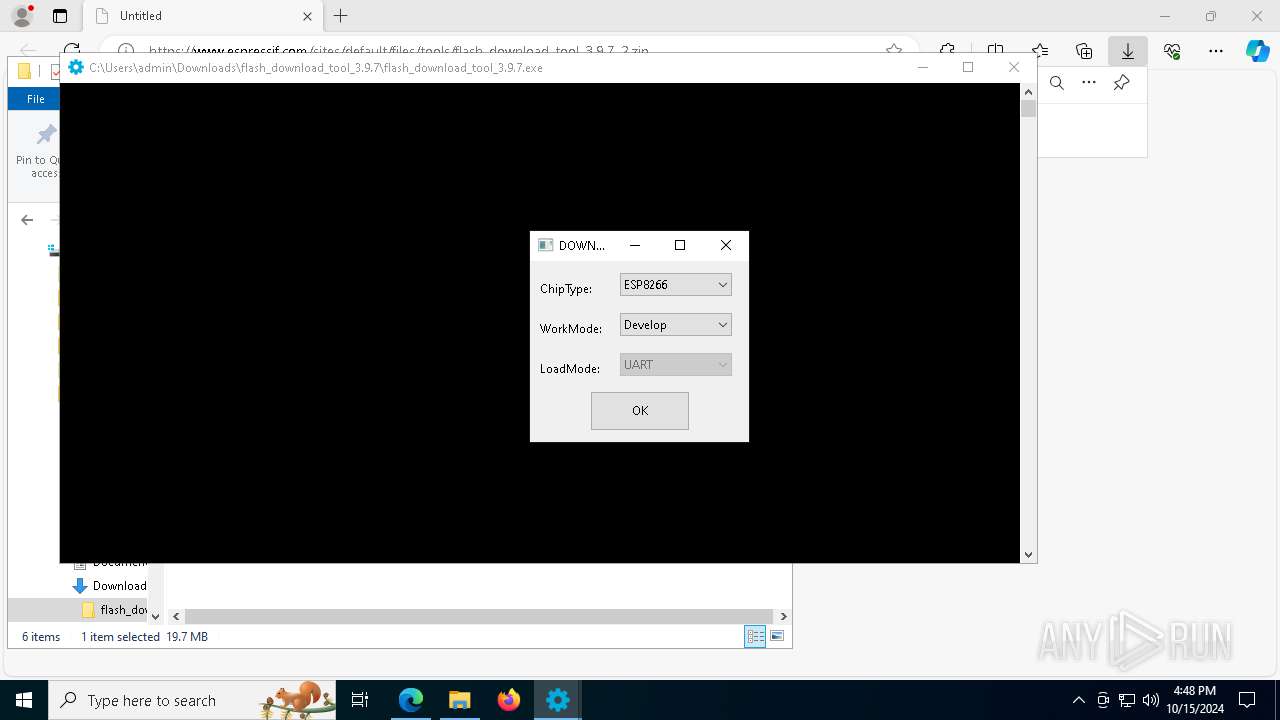Viewport: 1280px width, 720px height.
Task: Open the File tab in File Explorer
Action: tap(35, 99)
